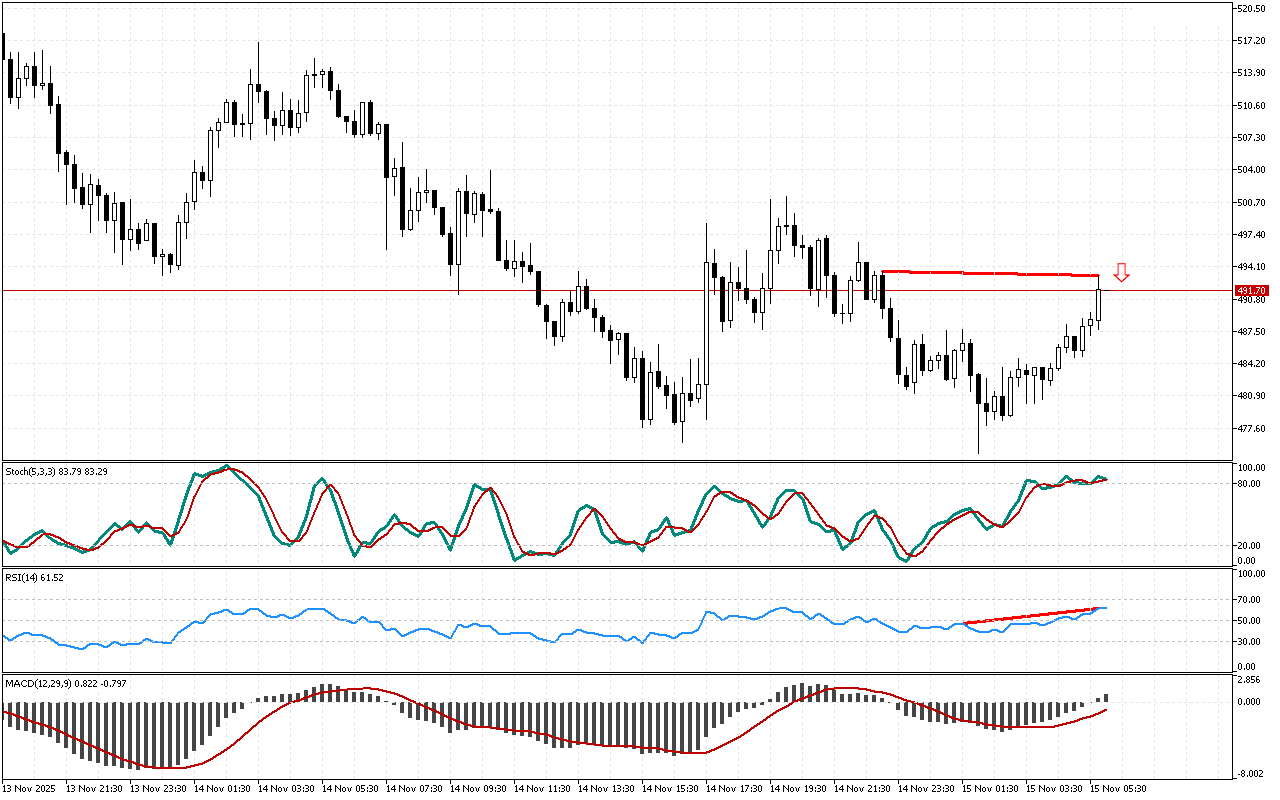Click the red down arrow marker
Screen dimensions: 1280x800
tap(1122, 272)
